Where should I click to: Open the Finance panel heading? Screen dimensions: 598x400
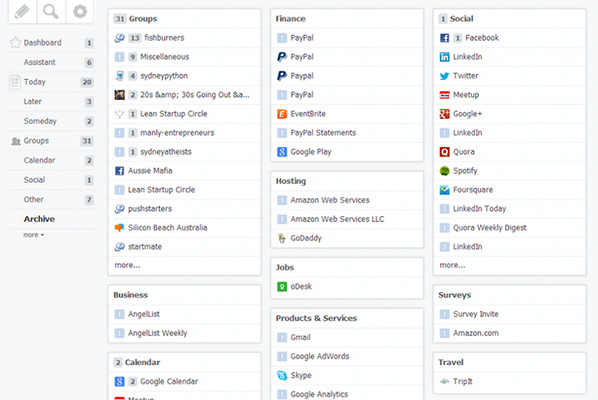click(290, 19)
